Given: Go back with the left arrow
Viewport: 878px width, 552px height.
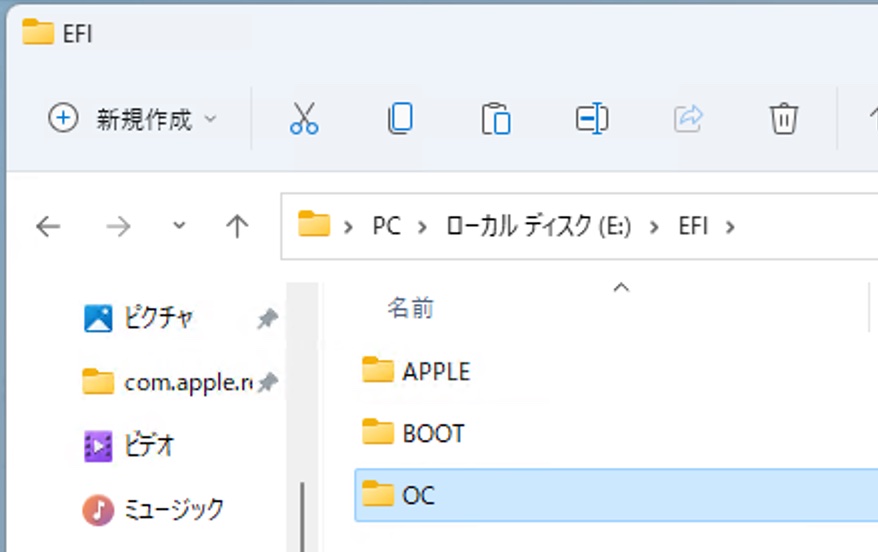Looking at the screenshot, I should (x=48, y=227).
